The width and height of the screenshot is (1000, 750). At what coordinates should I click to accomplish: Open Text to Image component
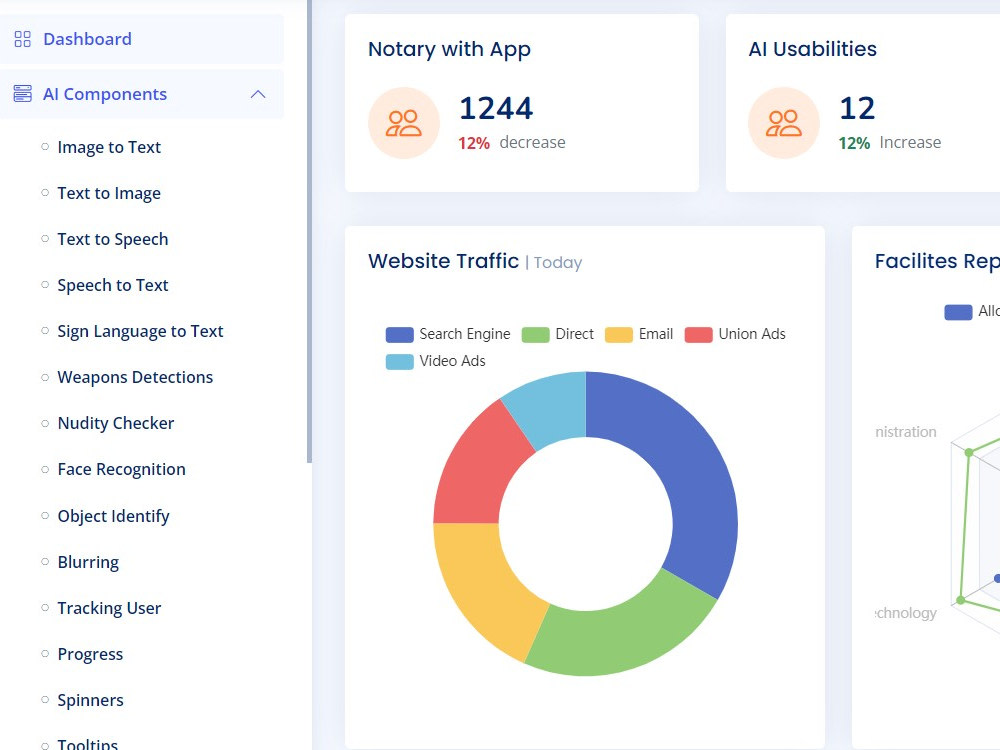pyautogui.click(x=109, y=193)
